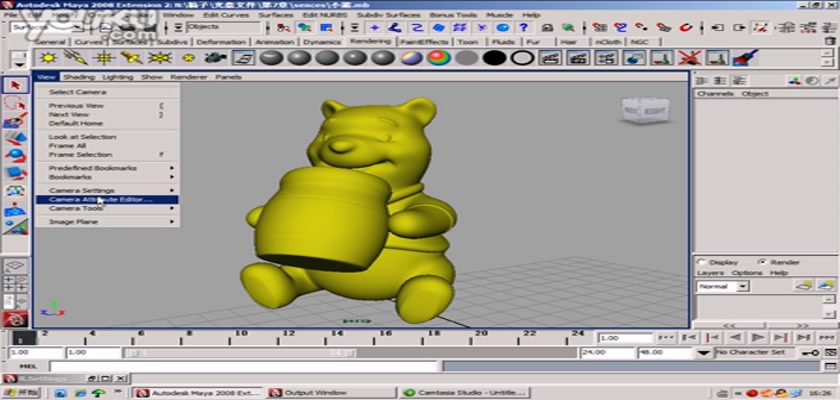Apply the black surface shader material
The height and width of the screenshot is (400, 840).
494,57
